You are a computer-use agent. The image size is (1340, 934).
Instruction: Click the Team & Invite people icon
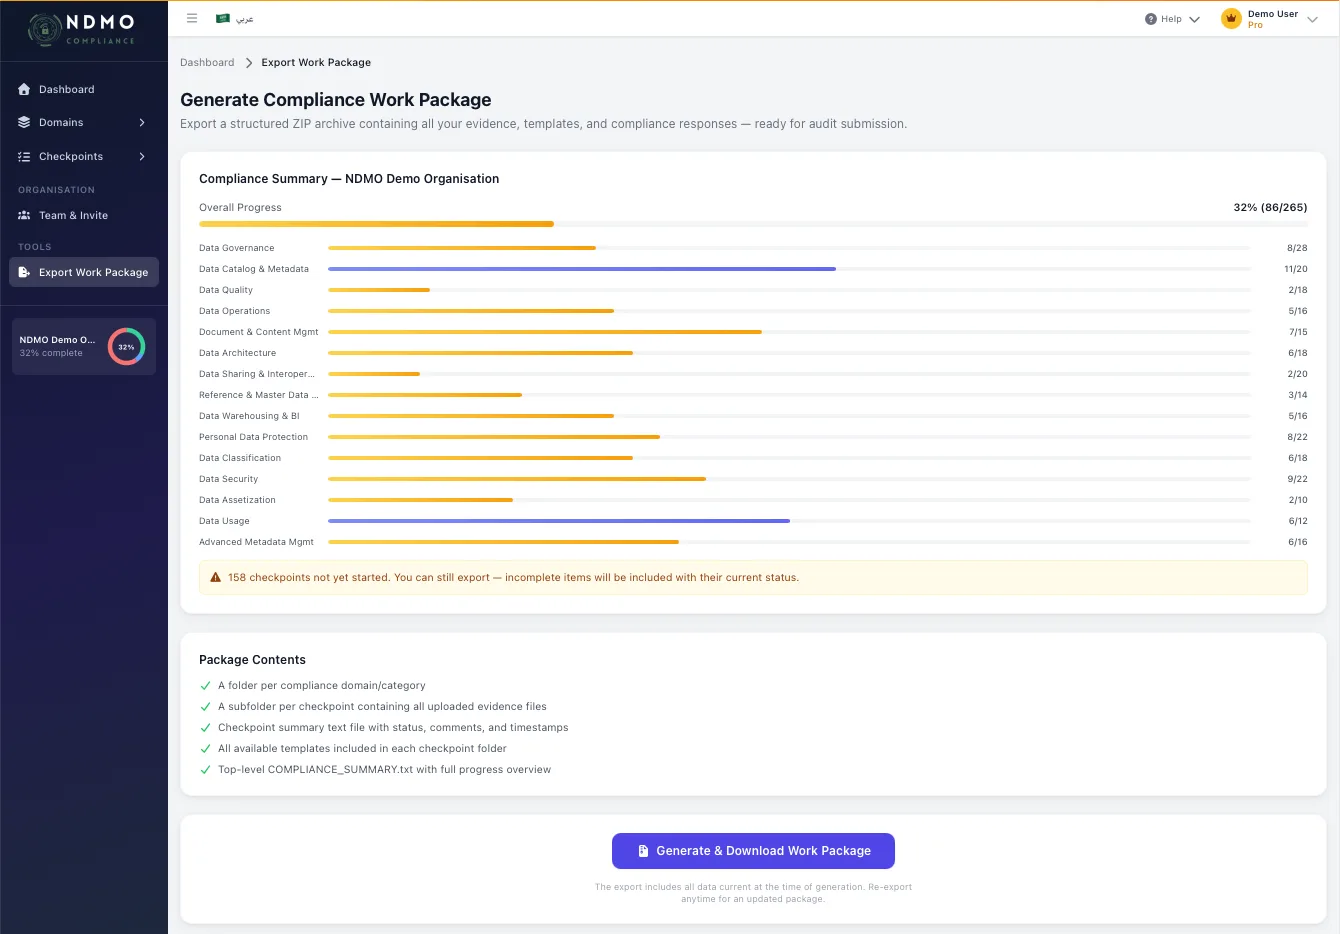pos(24,215)
